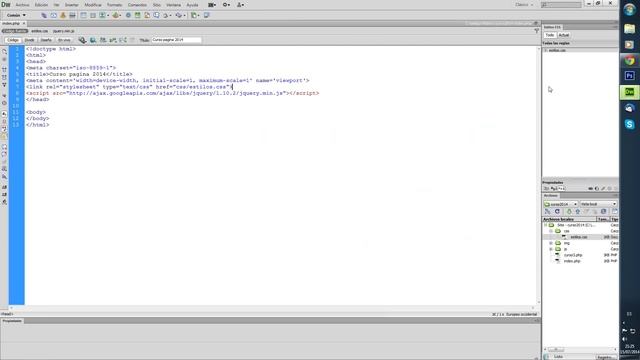Insert a table icon
Image resolution: width=640 pixels, height=360 pixels.
pyautogui.click(x=83, y=15)
